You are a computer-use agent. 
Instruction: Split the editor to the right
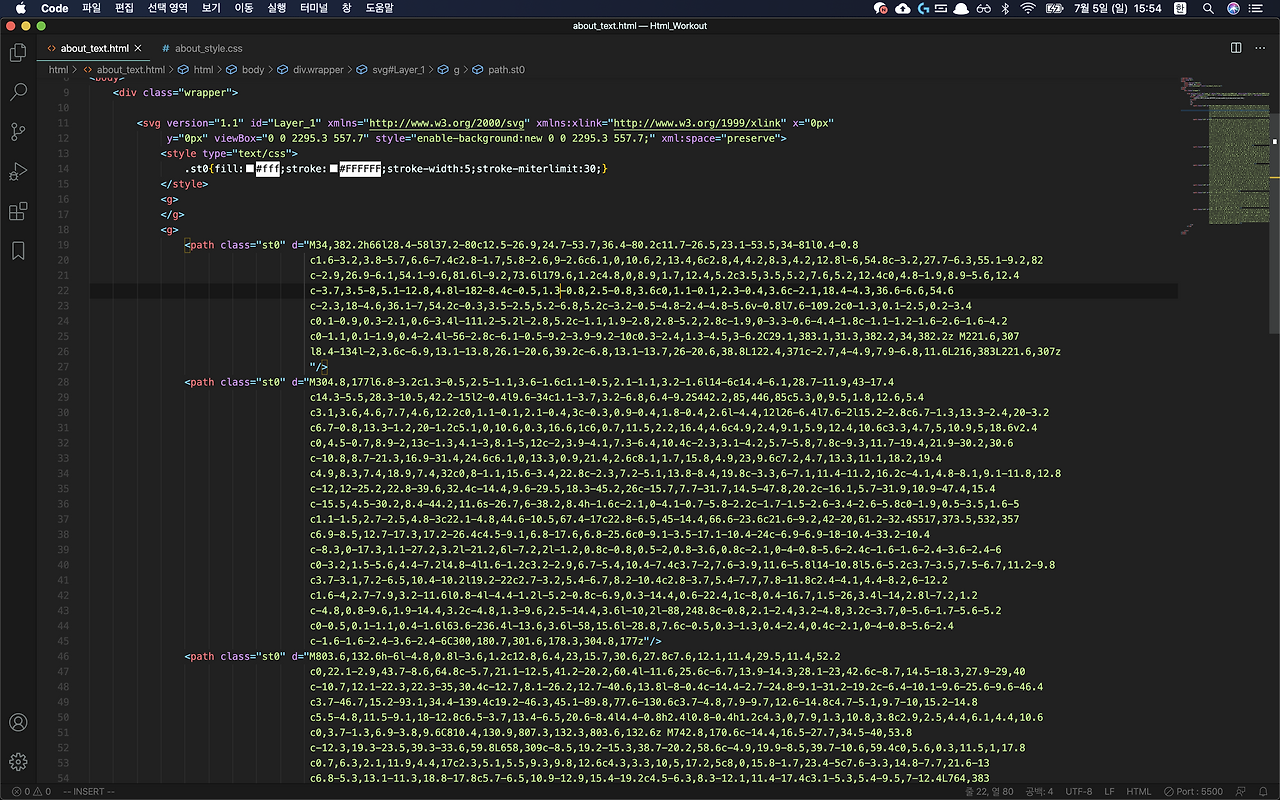(1236, 48)
